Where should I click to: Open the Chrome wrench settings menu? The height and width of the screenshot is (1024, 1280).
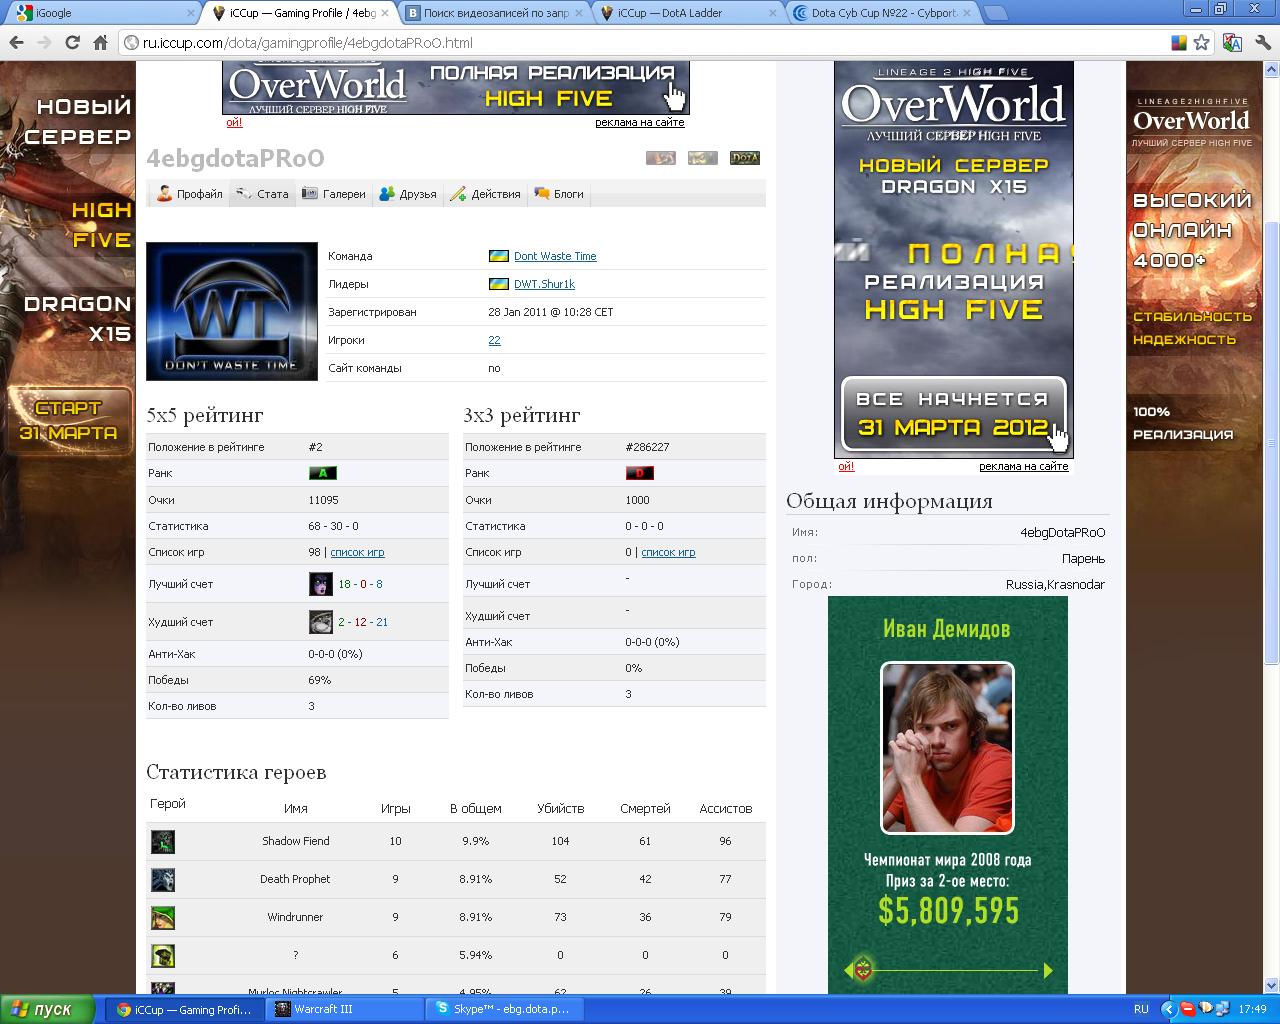point(1263,43)
